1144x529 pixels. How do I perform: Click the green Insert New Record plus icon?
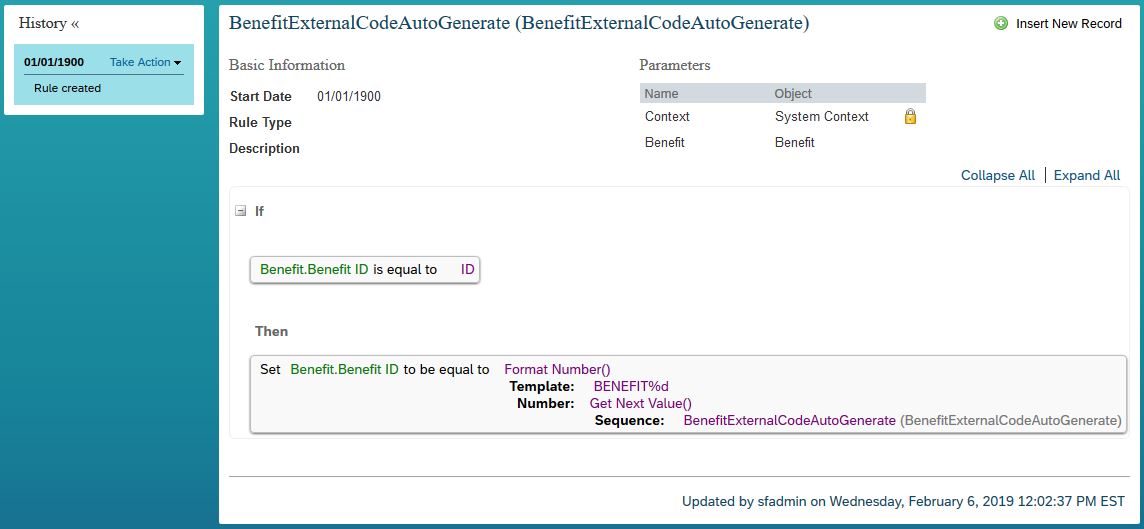(x=1001, y=23)
